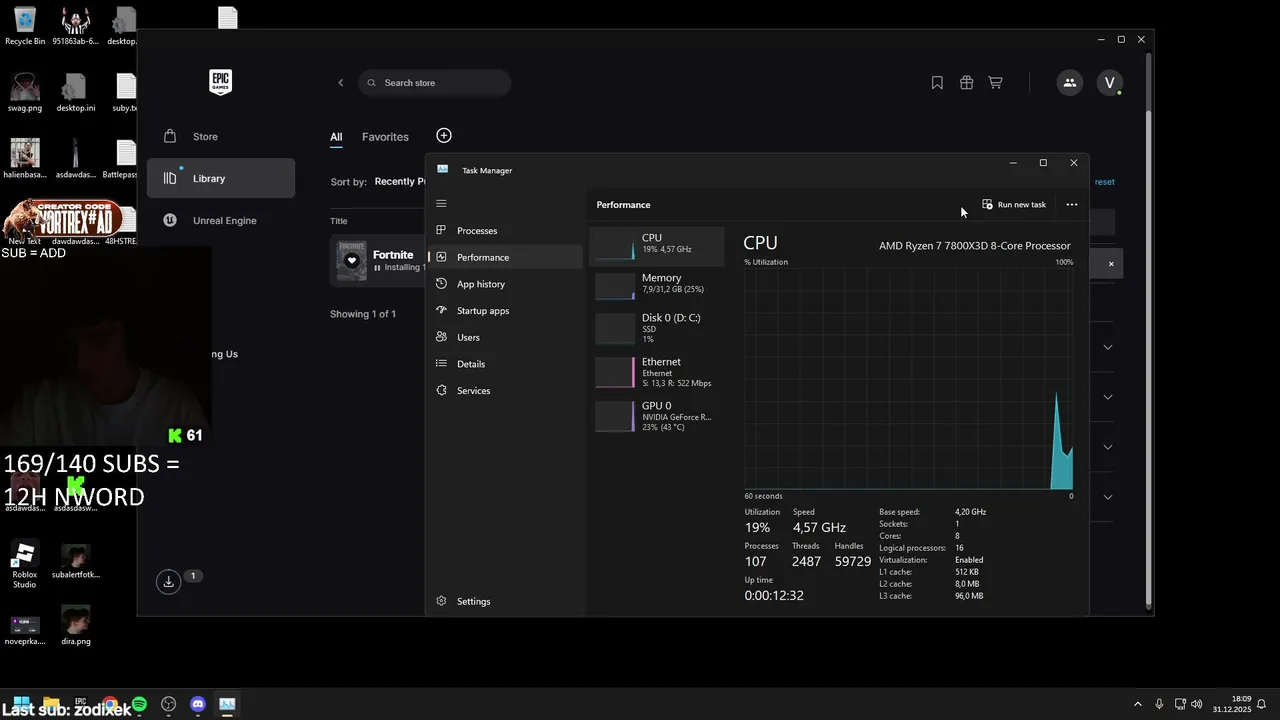Expand the third Epic filter chevron
Screen dimensions: 1280x720
[x=1107, y=447]
